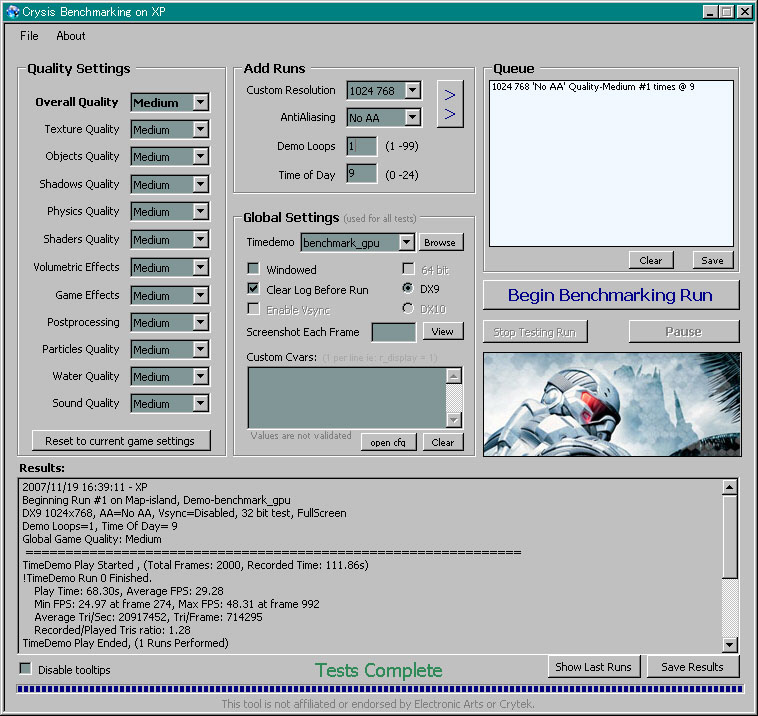Expand the Objects Quality dropdown

click(201, 157)
